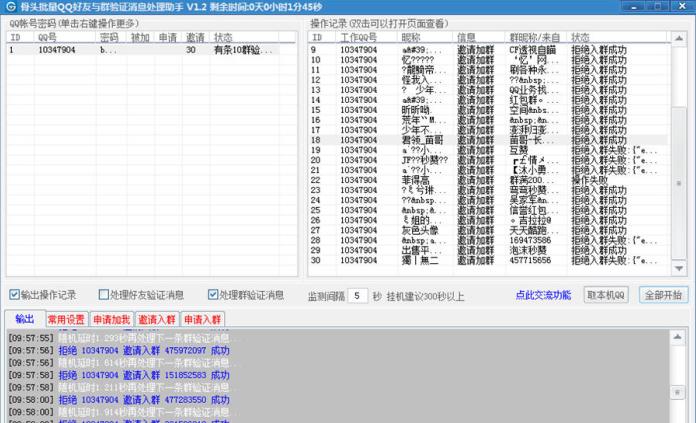
Task: Enable the 处理好友验证消息 checkbox
Action: [103, 295]
